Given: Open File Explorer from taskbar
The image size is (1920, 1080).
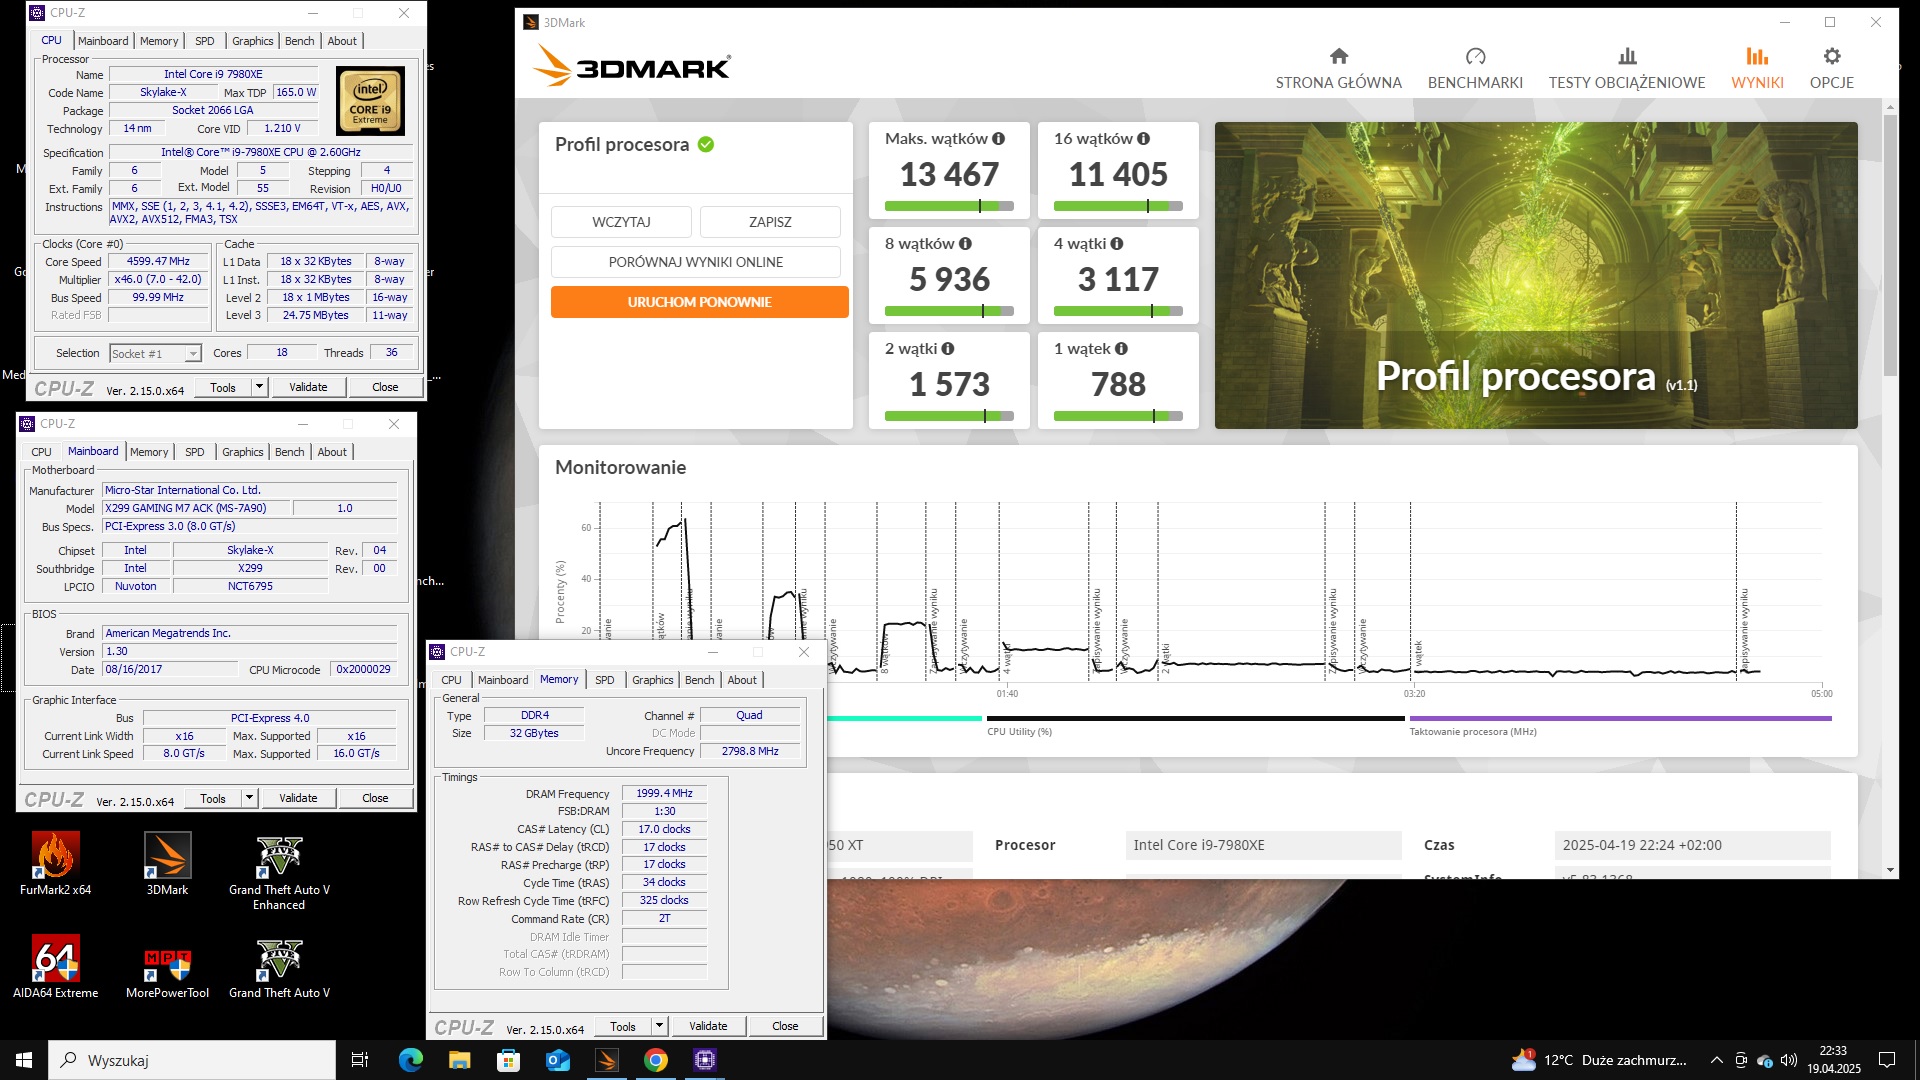Looking at the screenshot, I should click(459, 1060).
